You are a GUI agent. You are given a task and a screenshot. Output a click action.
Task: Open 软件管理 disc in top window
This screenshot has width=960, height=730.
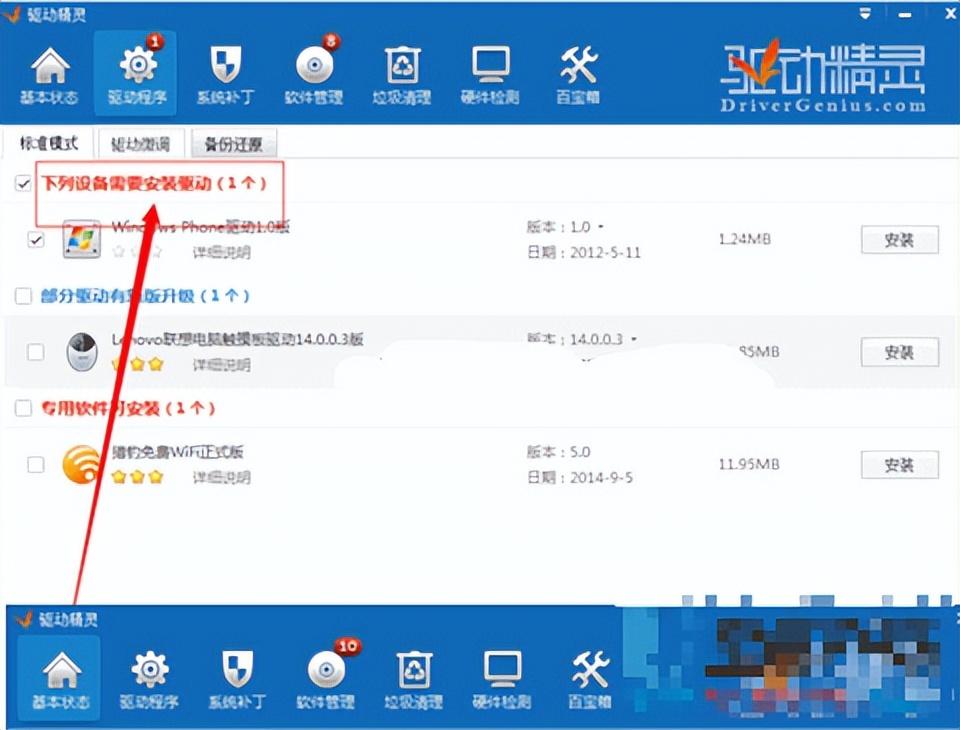314,73
